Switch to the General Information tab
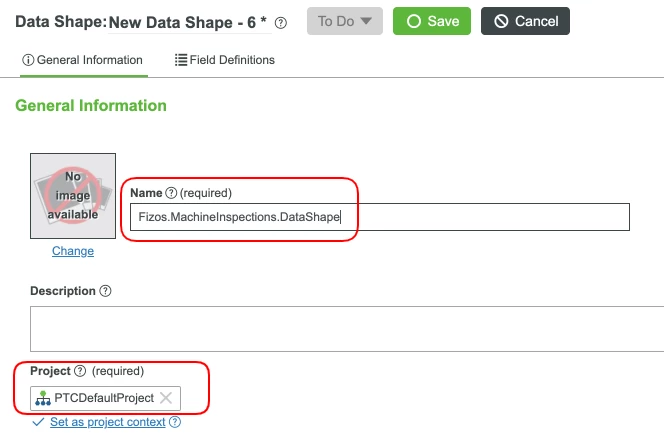This screenshot has height=443, width=664. pos(82,60)
